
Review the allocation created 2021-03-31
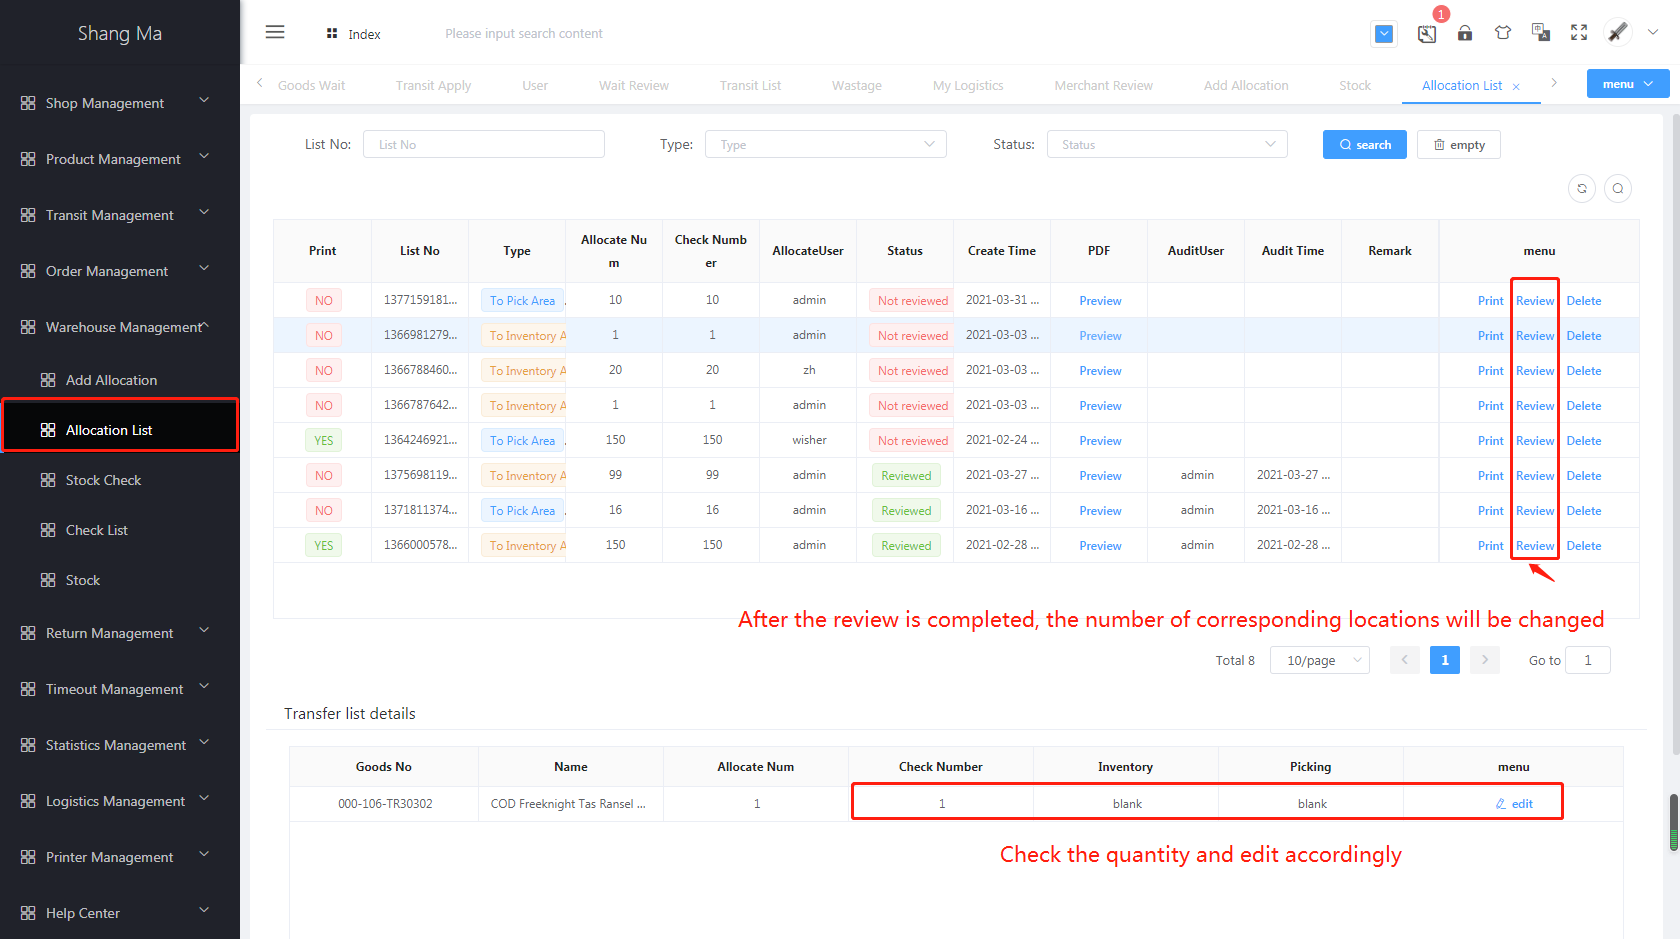tap(1535, 301)
